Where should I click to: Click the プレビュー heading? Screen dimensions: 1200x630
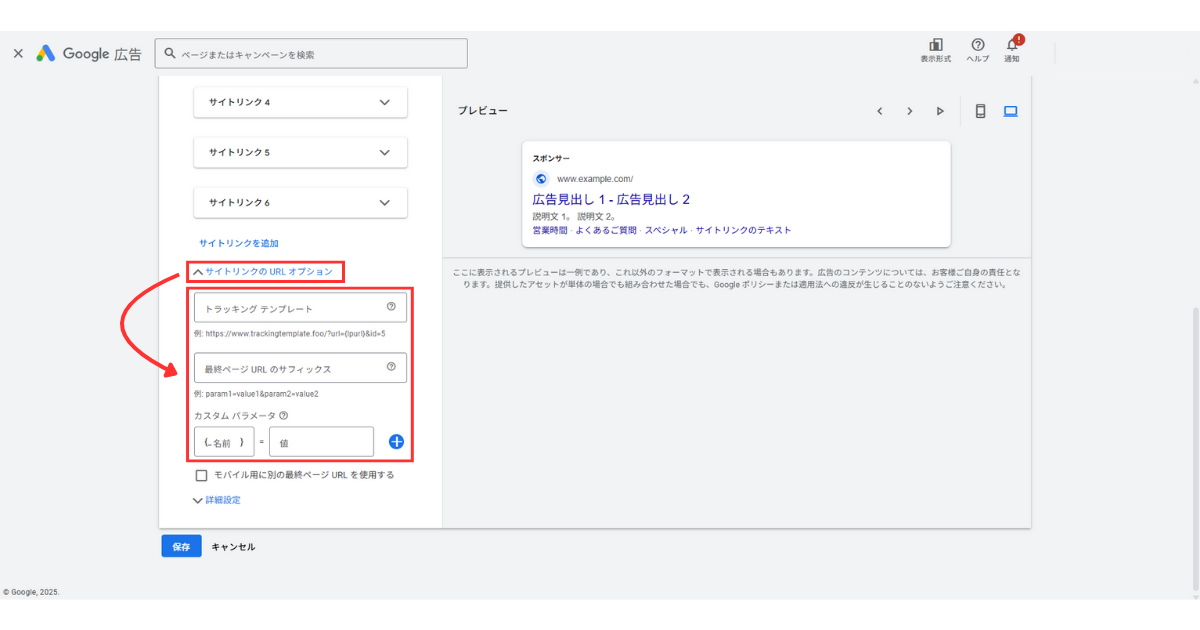[x=483, y=111]
